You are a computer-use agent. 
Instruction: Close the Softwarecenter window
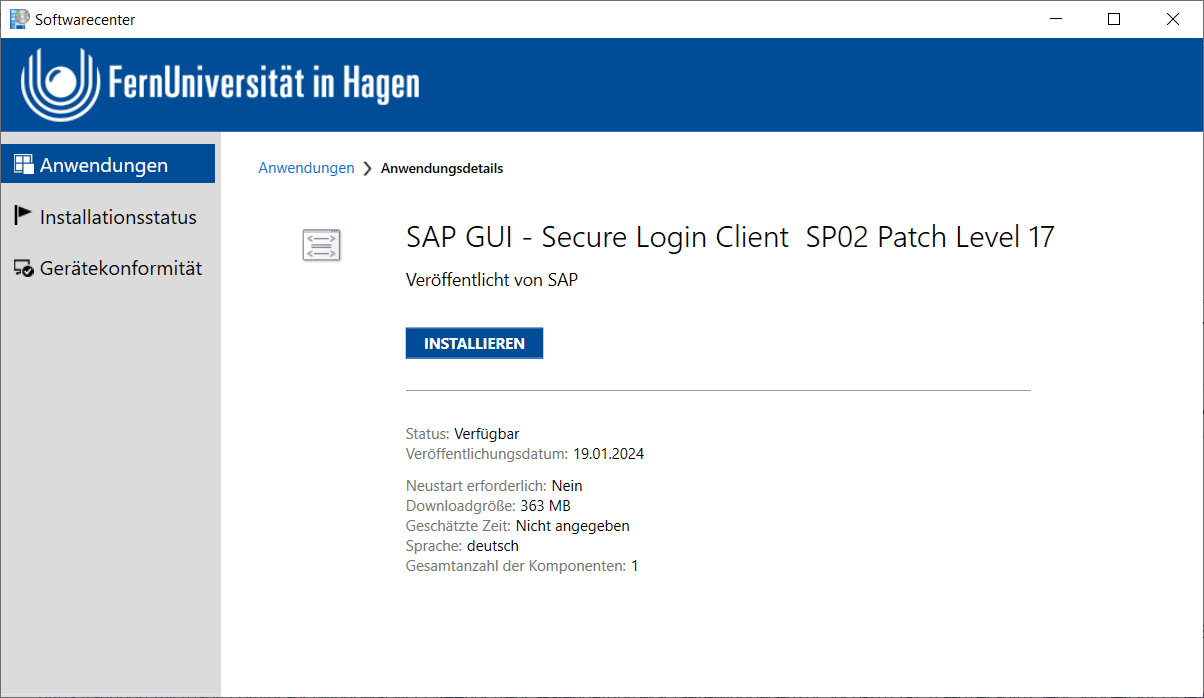coord(1173,19)
